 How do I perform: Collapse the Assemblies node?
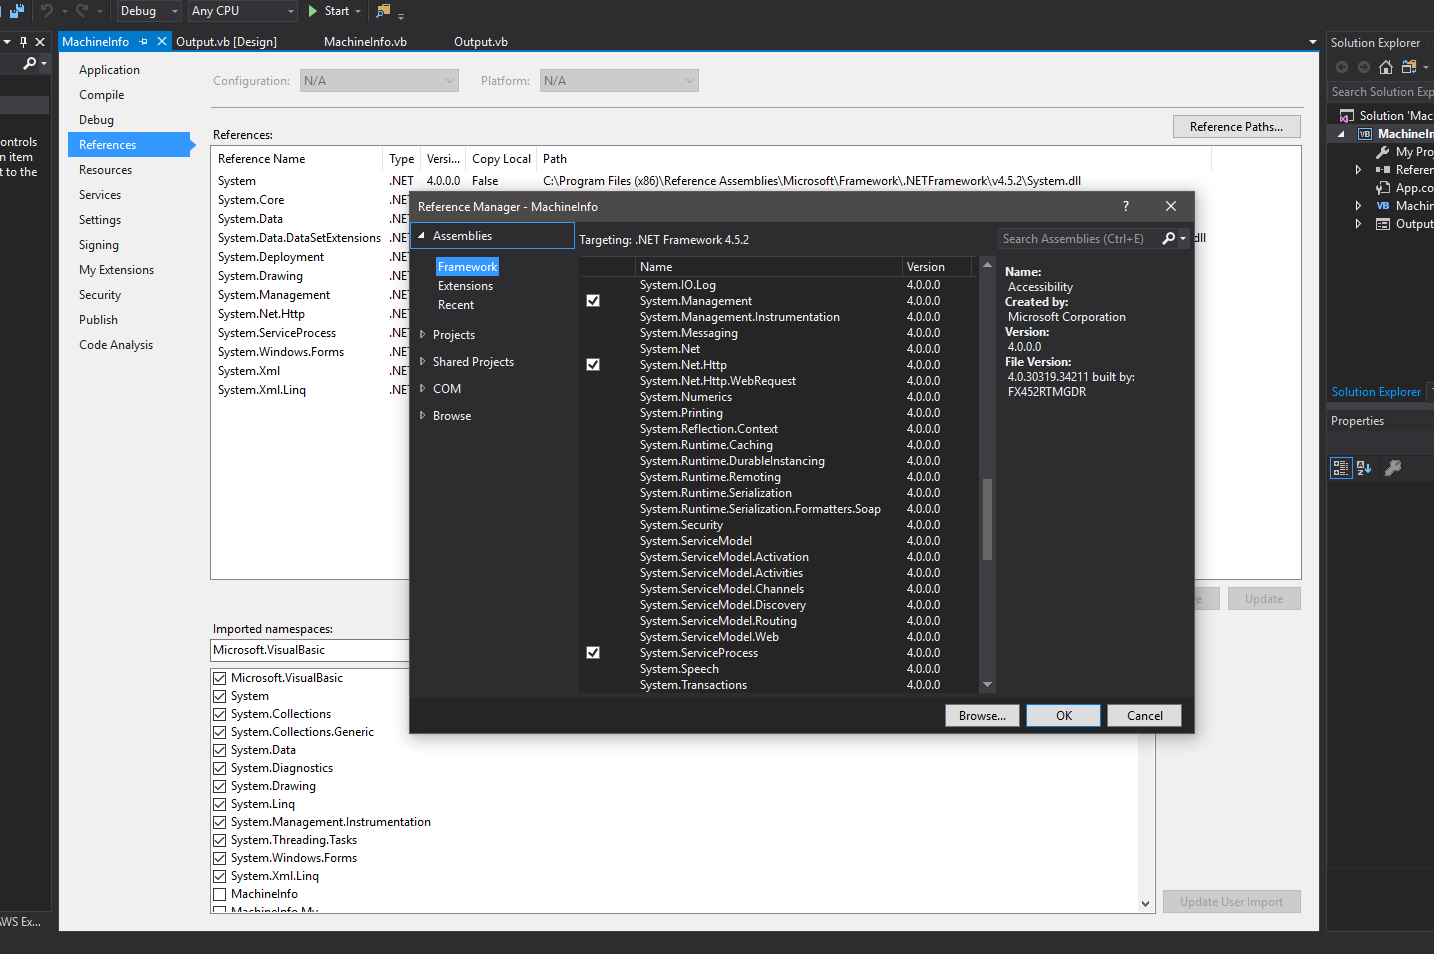point(422,236)
